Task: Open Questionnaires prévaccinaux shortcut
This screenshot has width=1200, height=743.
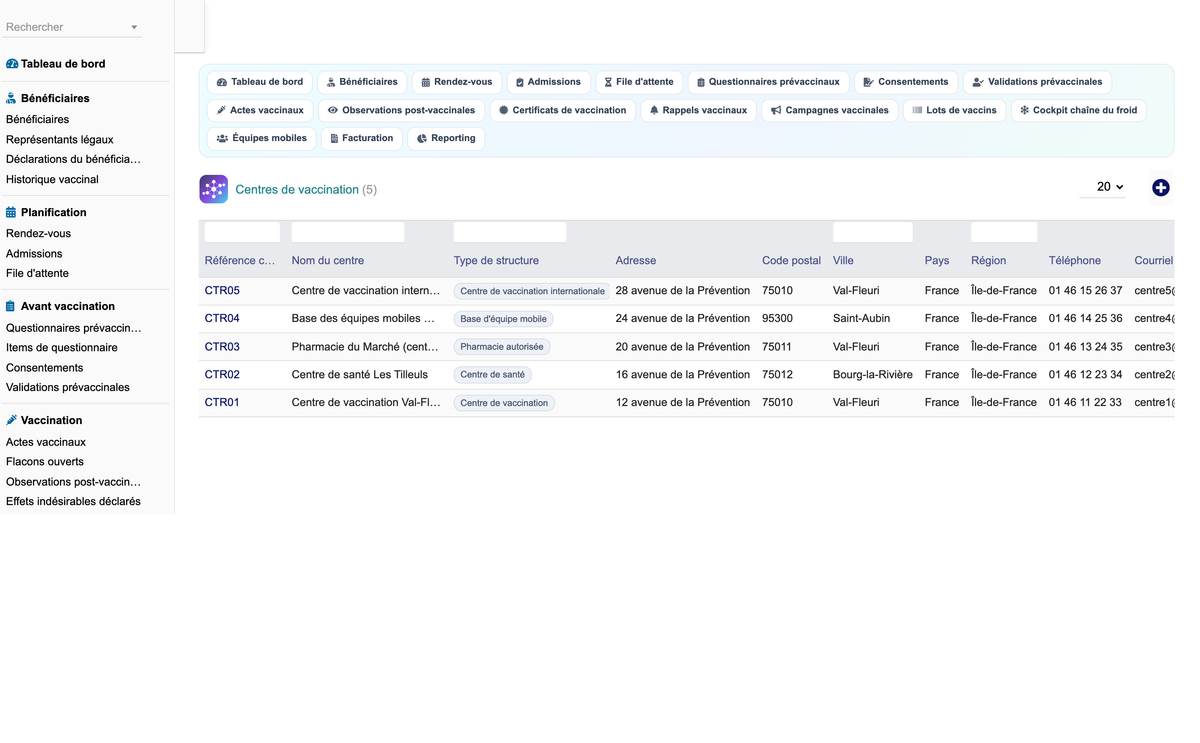Action: tap(768, 82)
